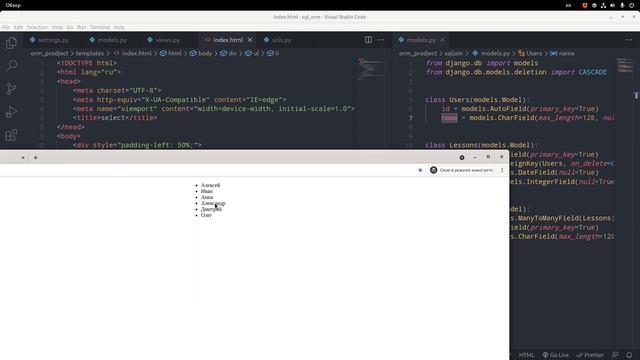Switch to the settings.py tab
The width and height of the screenshot is (640, 360).
pos(49,40)
